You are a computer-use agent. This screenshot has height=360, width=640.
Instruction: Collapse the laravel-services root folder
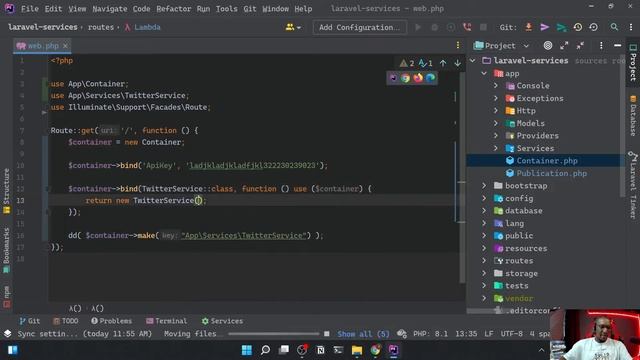point(473,61)
